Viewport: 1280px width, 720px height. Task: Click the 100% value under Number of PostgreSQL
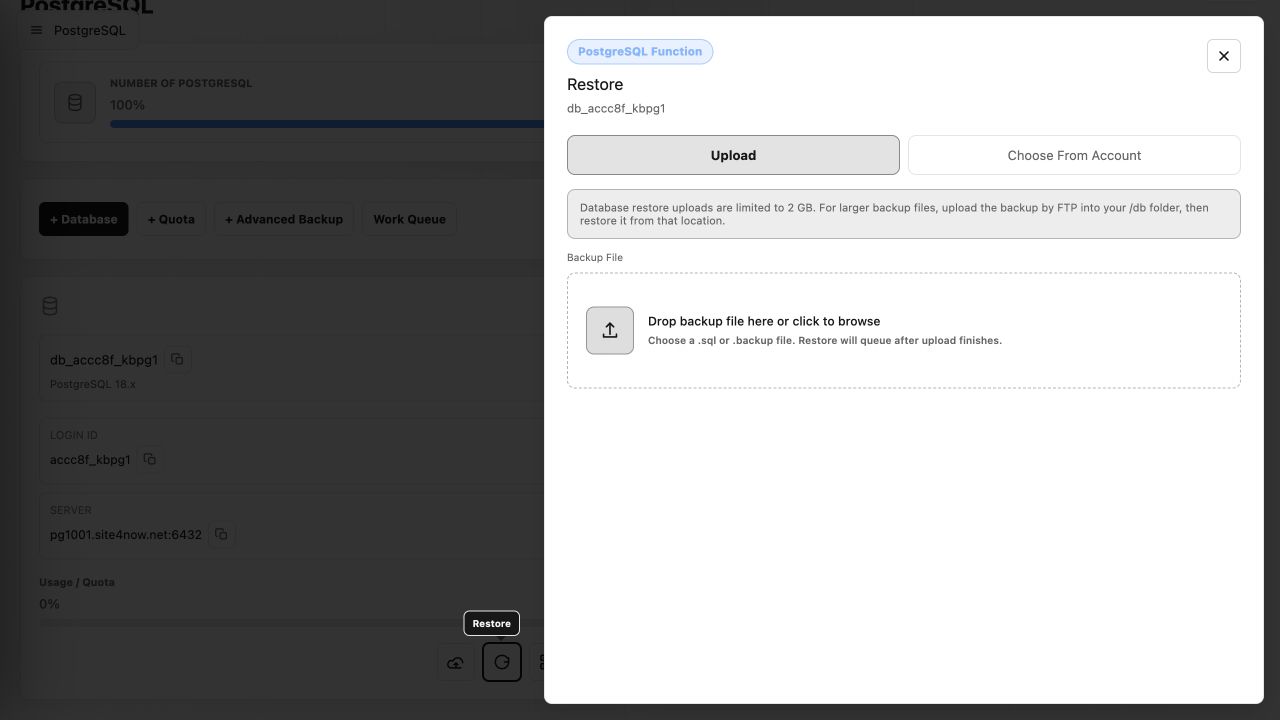pyautogui.click(x=127, y=105)
